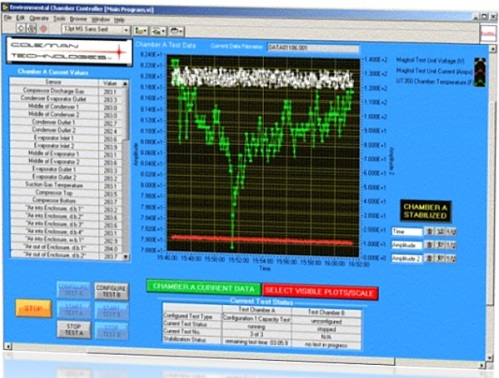Click the window horizontal scrollbar right arrow

click(482, 365)
